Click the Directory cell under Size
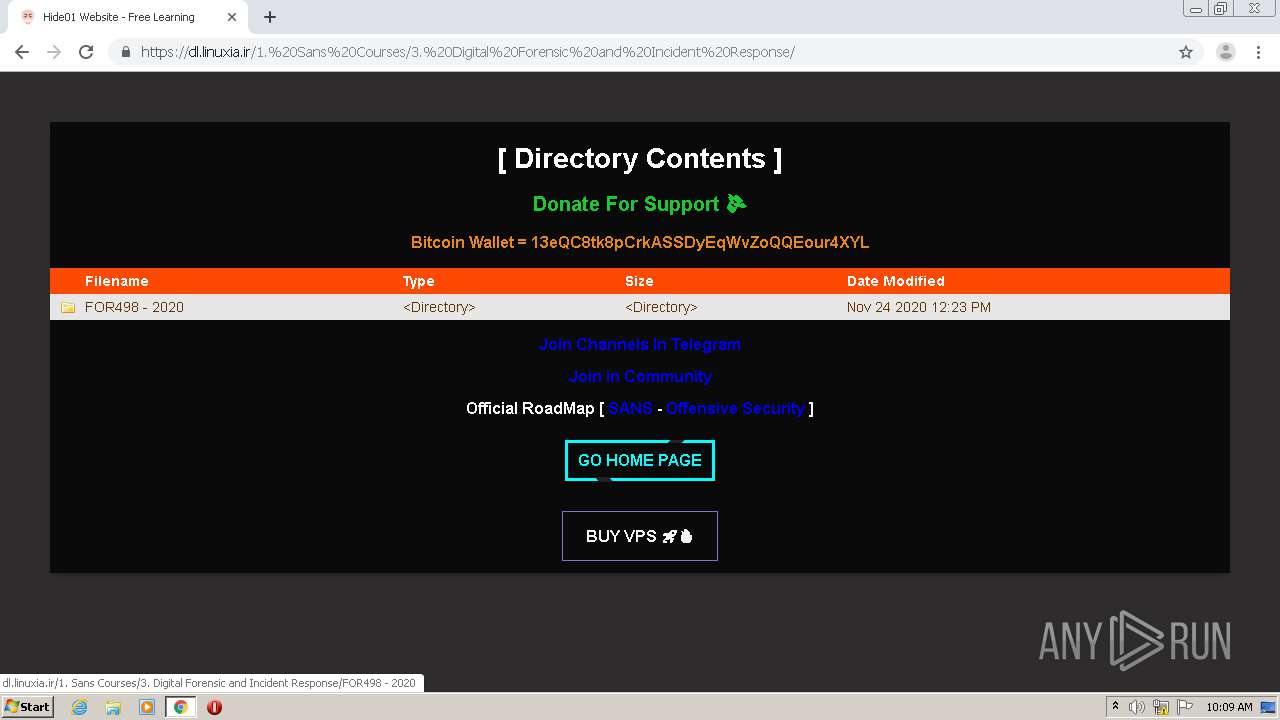The height and width of the screenshot is (720, 1280). [x=661, y=307]
